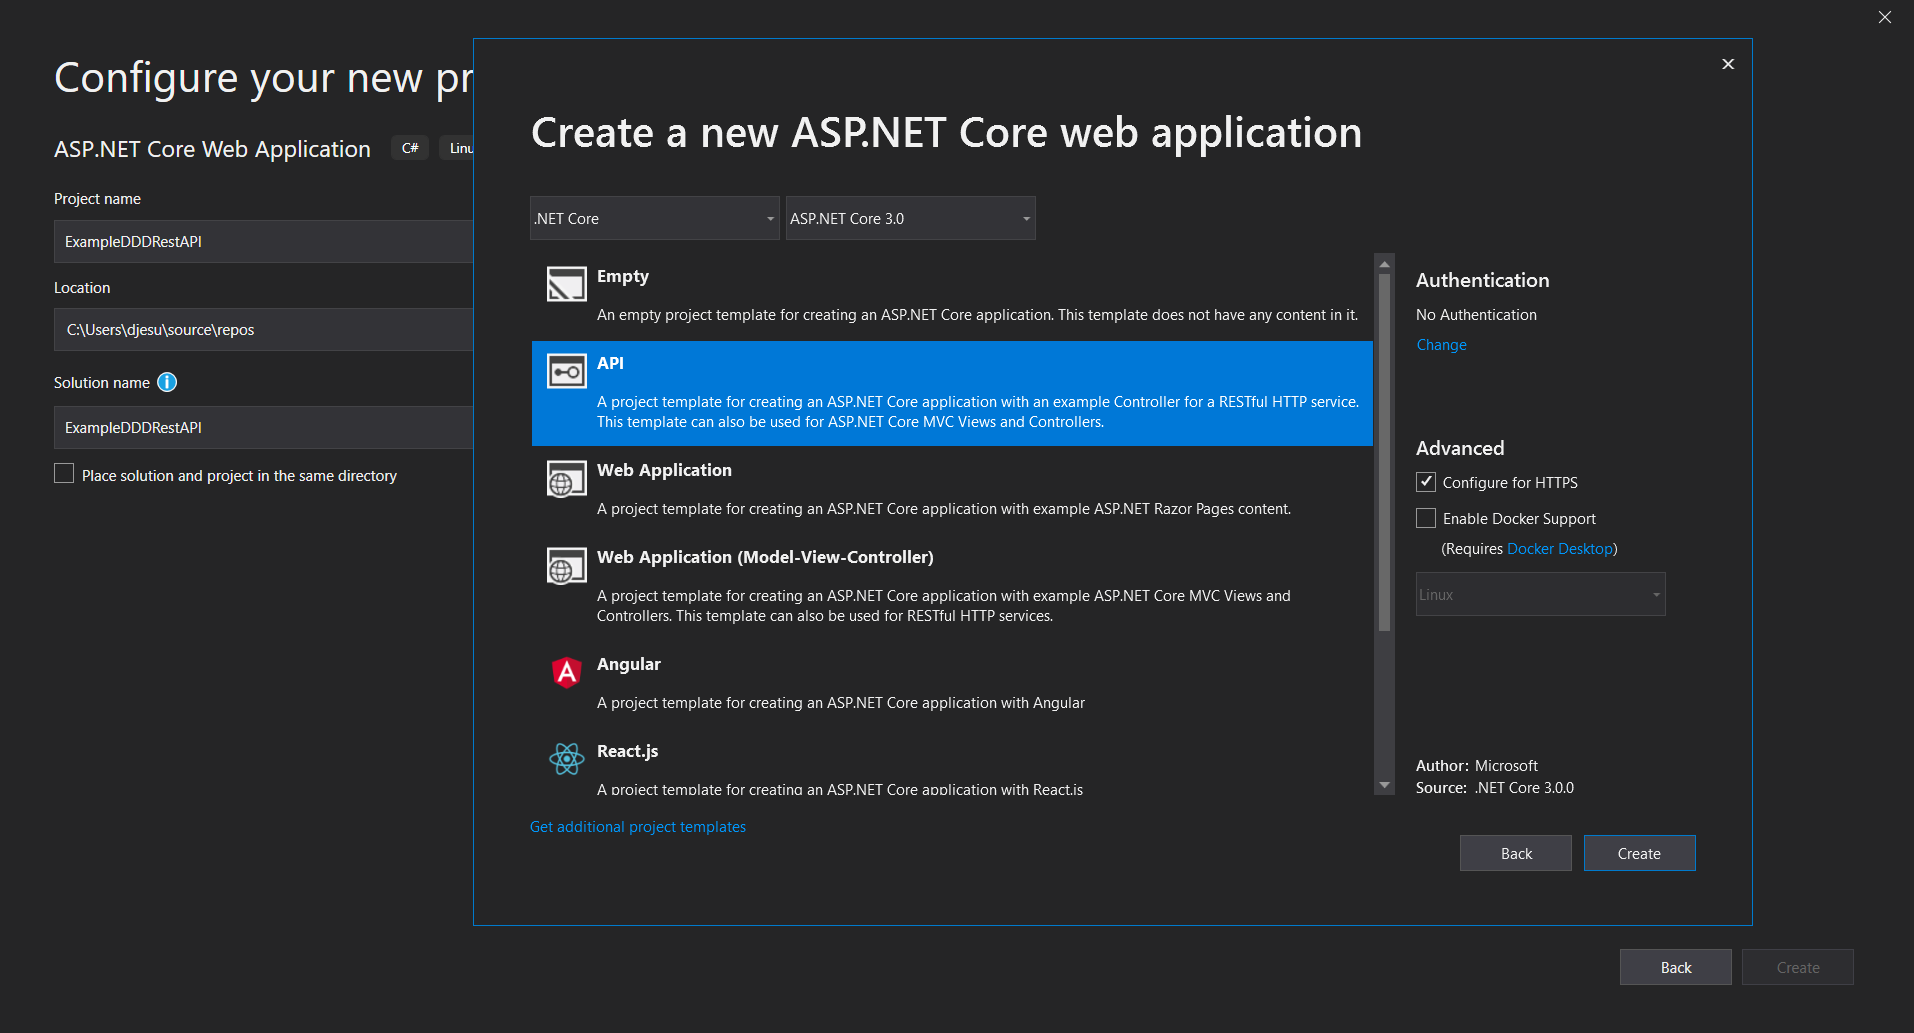The width and height of the screenshot is (1914, 1033).
Task: Enable Docker Support checkbox
Action: click(x=1425, y=518)
